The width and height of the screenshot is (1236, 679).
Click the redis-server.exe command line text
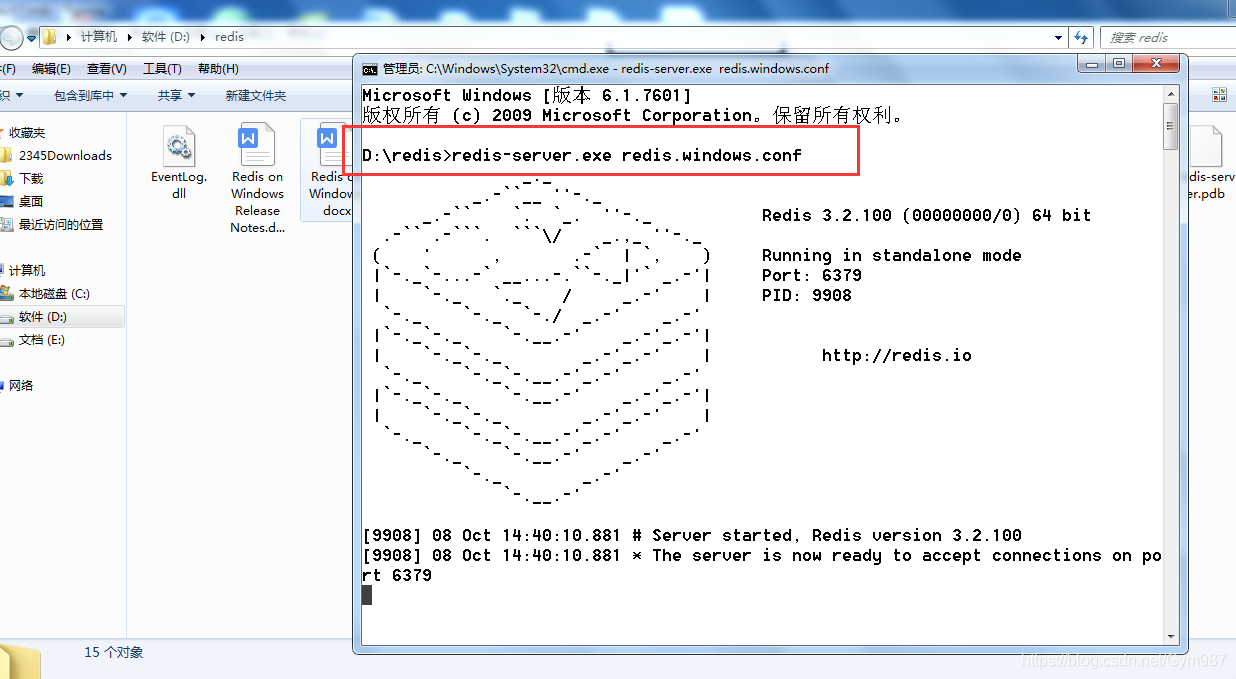coord(626,155)
